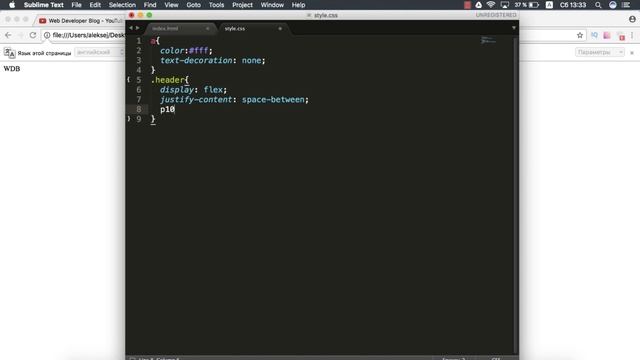This screenshot has width=640, height=360.
Task: Open the View menu
Action: pyautogui.click(x=171, y=5)
